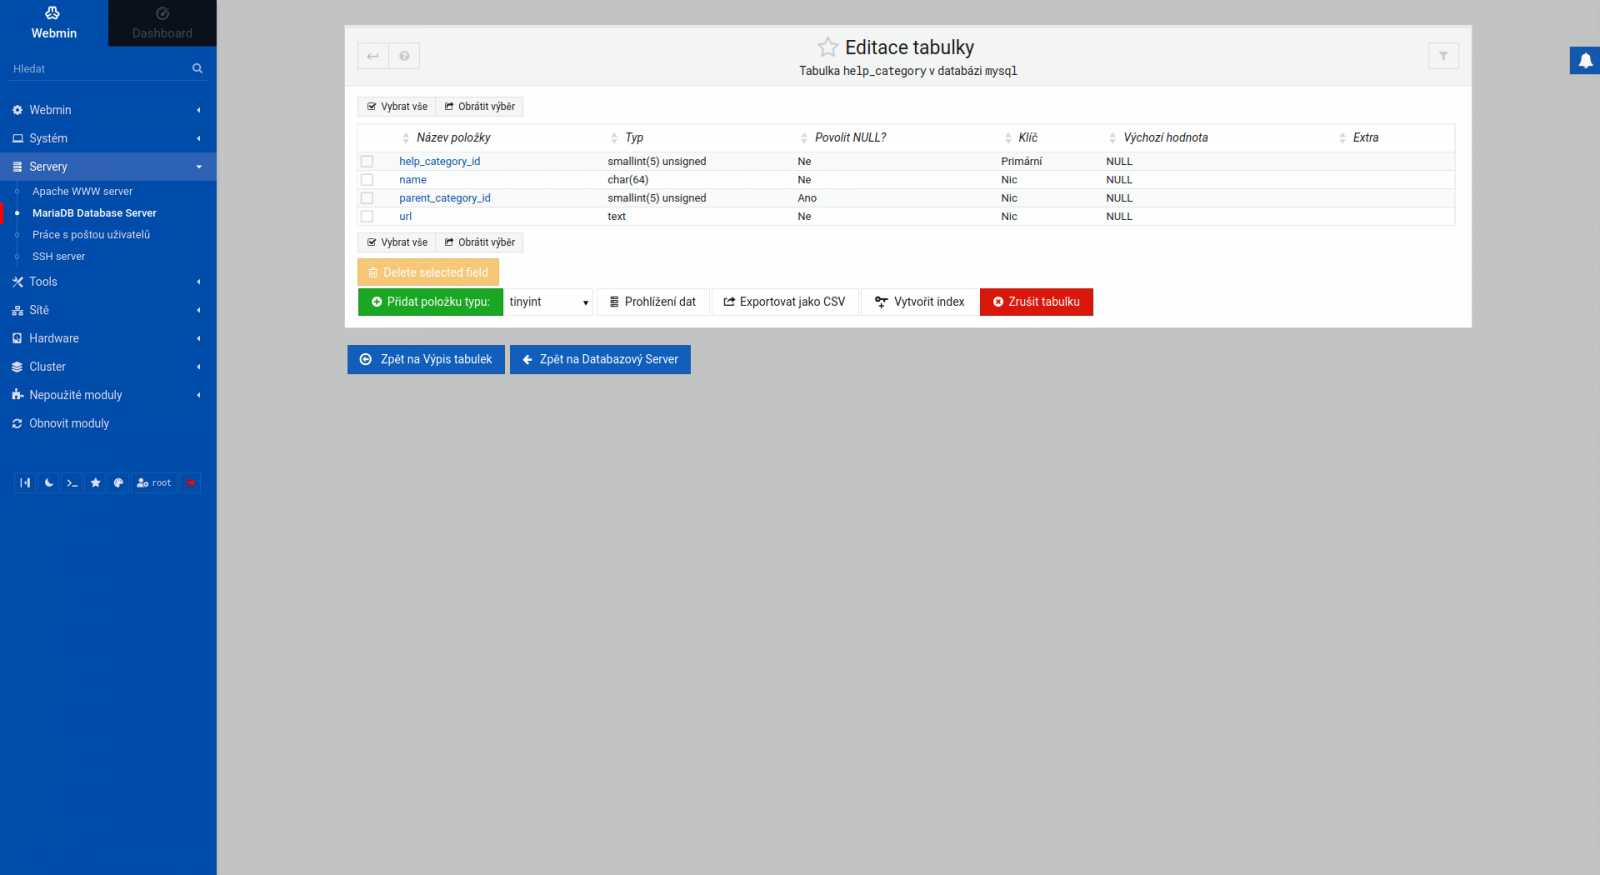Check the name row checkbox
Screen dimensions: 1600x875
pos(367,180)
